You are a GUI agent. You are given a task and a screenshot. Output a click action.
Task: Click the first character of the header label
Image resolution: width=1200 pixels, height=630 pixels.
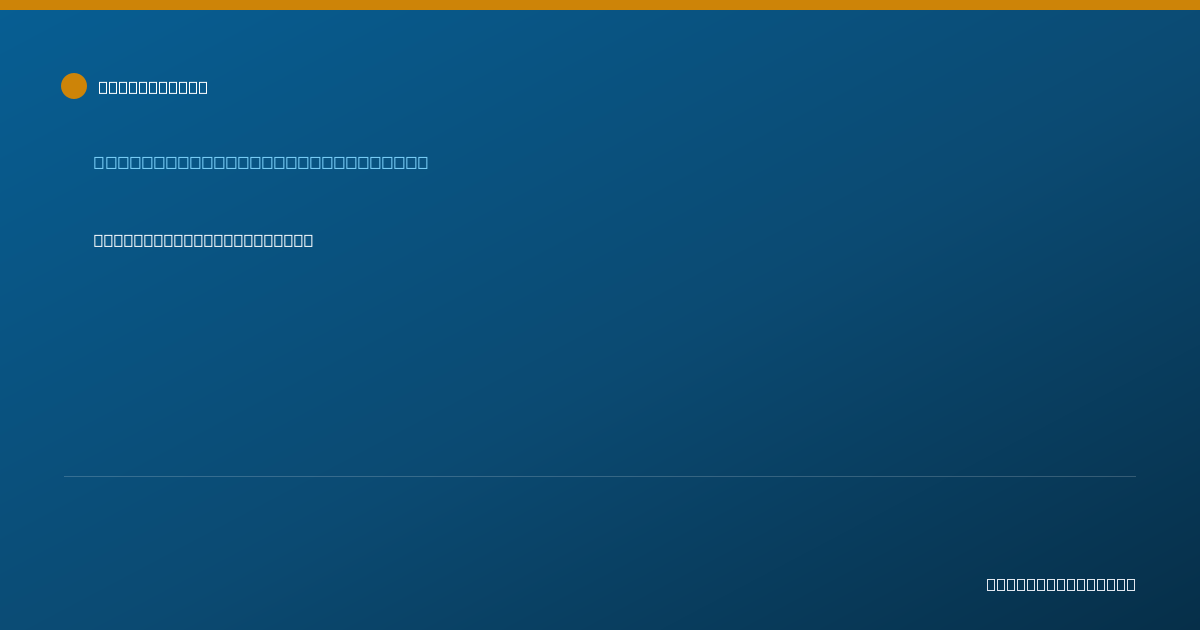click(103, 87)
